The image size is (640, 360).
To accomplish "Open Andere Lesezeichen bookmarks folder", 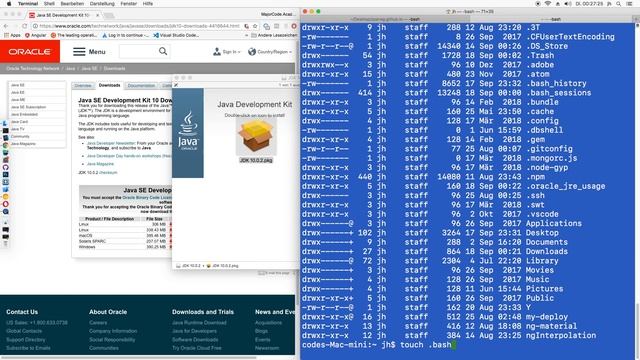I will pos(274,35).
